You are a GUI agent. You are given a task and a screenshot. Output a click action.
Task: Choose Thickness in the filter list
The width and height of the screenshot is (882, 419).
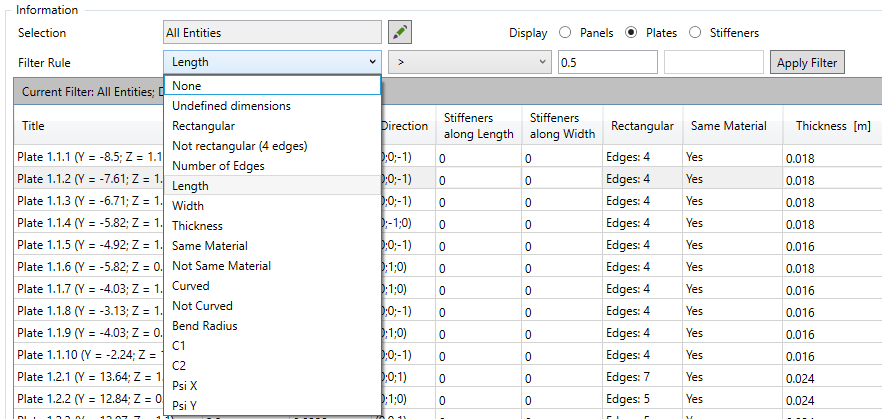pyautogui.click(x=272, y=226)
